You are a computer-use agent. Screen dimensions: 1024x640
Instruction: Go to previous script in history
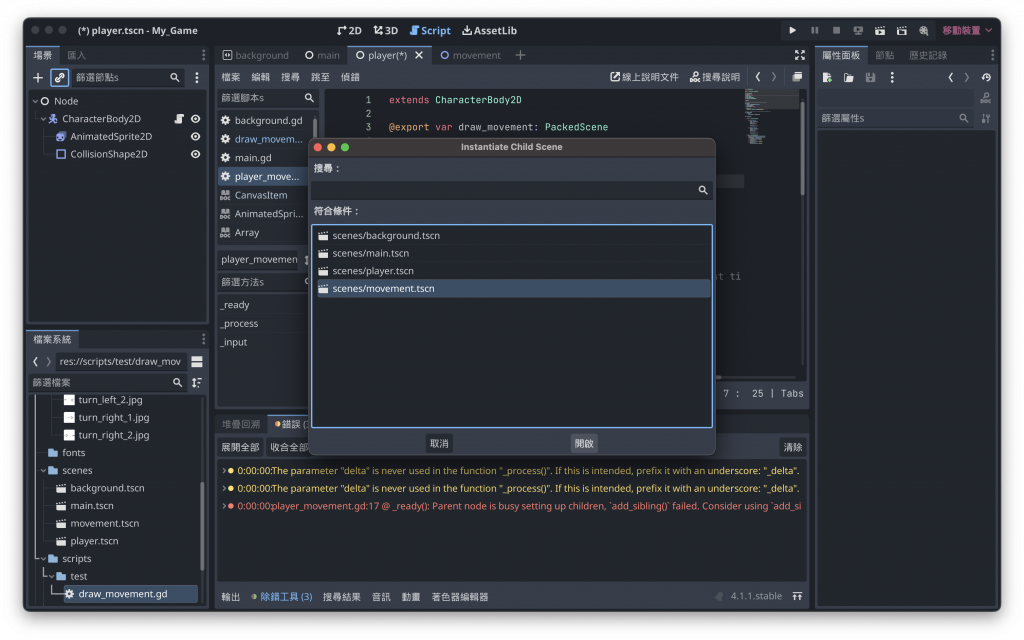click(x=758, y=77)
